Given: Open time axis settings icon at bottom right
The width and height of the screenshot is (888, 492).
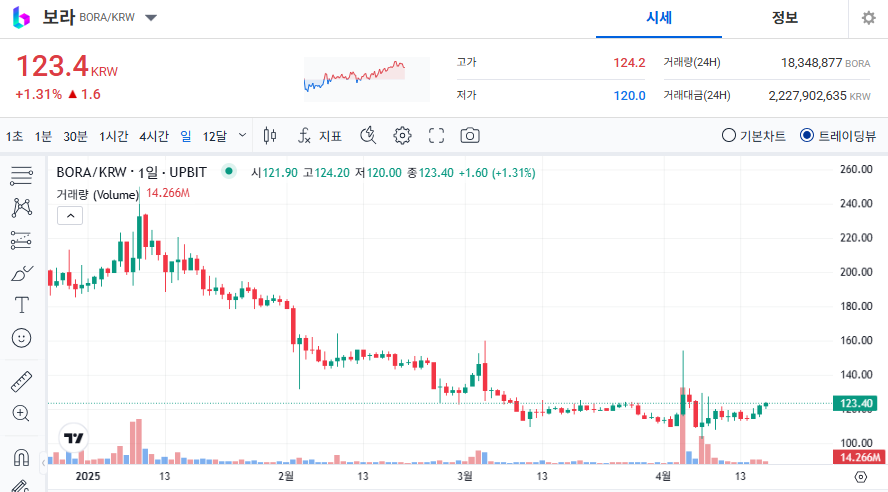Looking at the screenshot, I should click(x=860, y=477).
